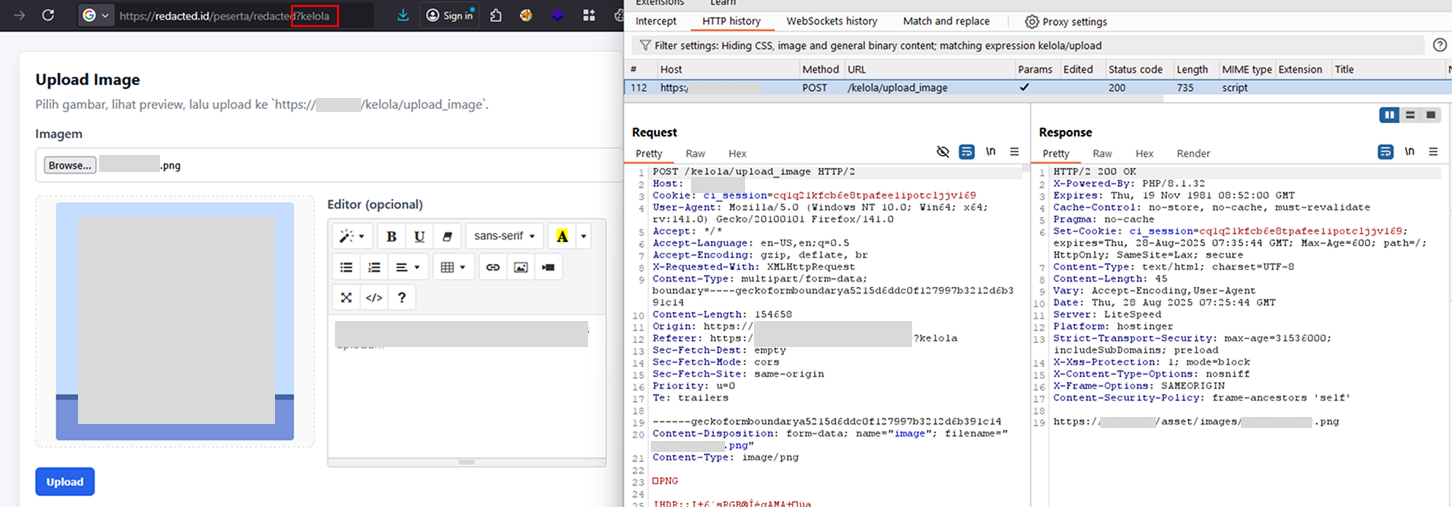Click the image preview thumbnail
The image size is (1452, 507).
pyautogui.click(x=175, y=321)
